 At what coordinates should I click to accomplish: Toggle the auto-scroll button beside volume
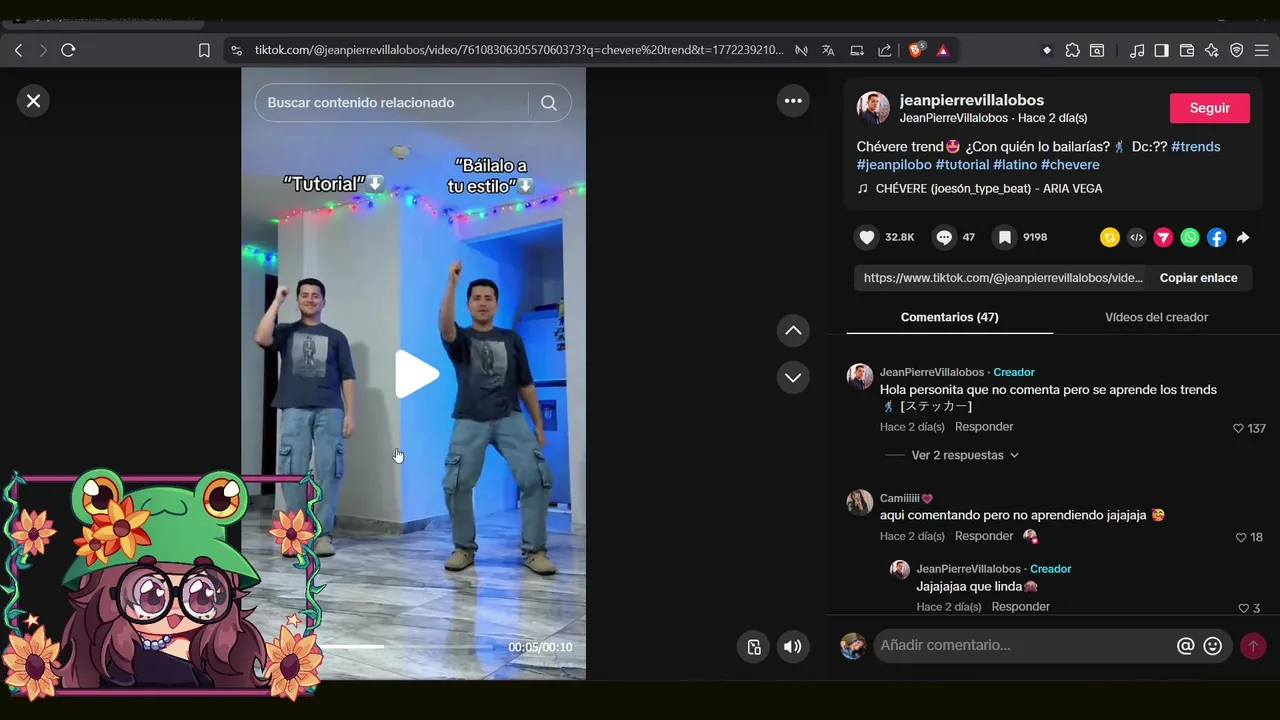point(755,647)
